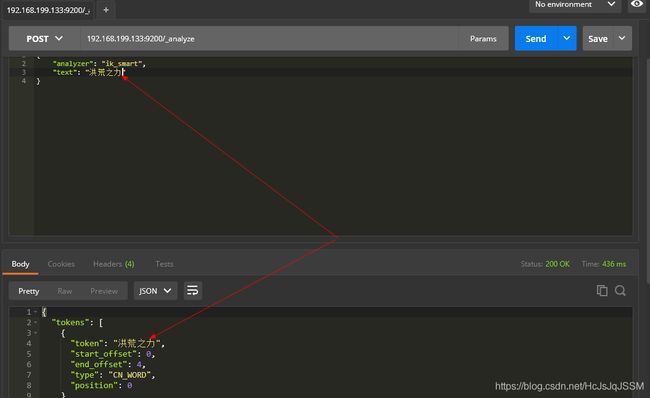
Task: Open the JSON format dropdown
Action: tap(155, 291)
